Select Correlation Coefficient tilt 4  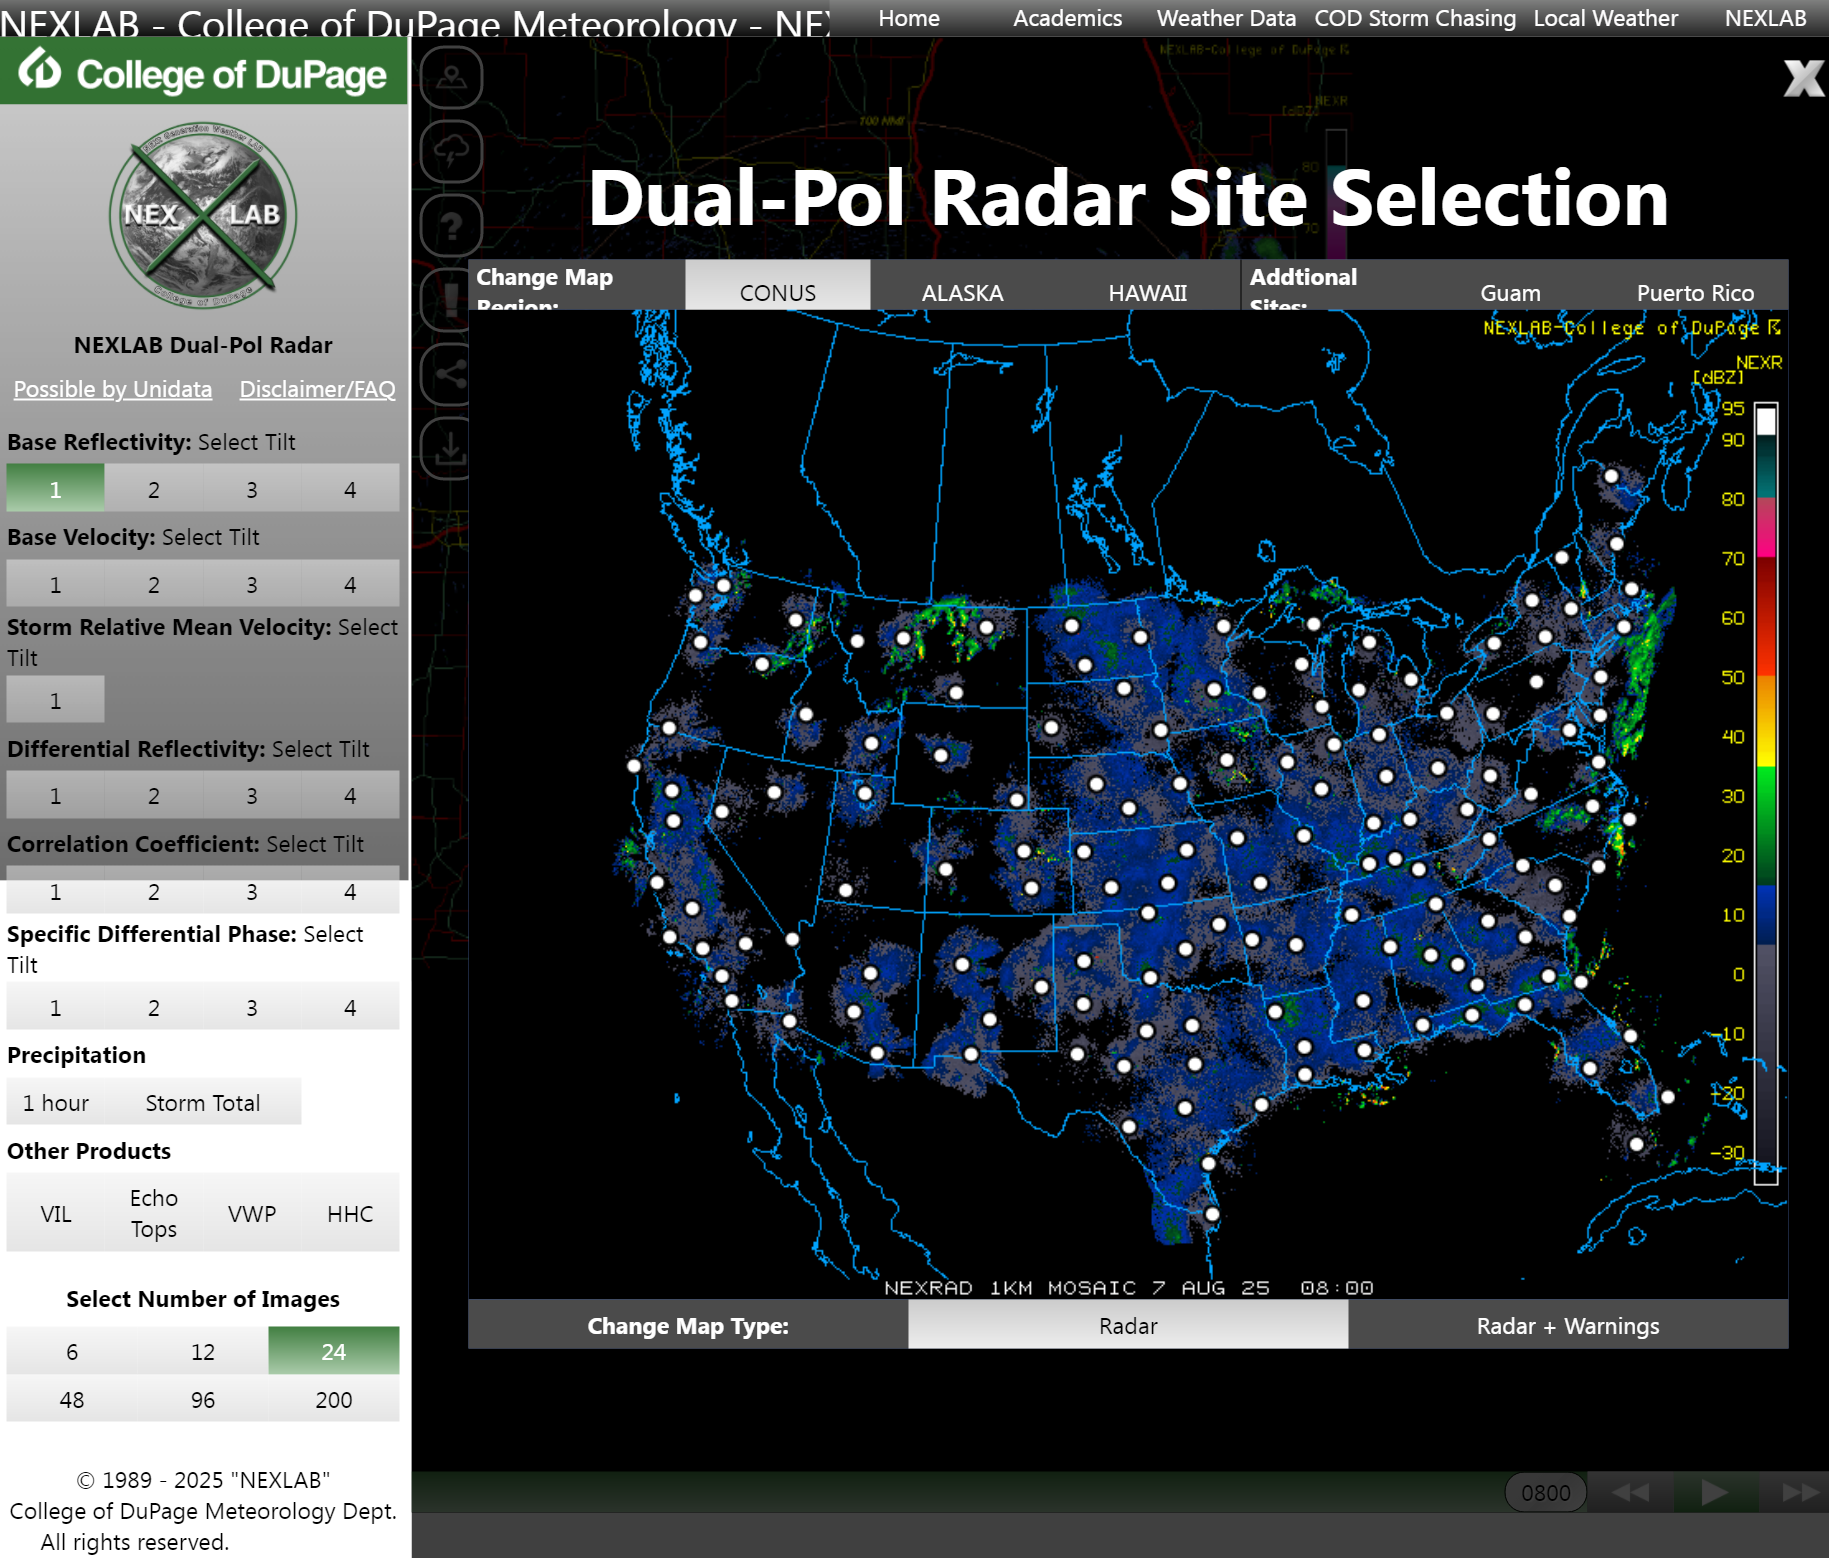[x=350, y=890]
